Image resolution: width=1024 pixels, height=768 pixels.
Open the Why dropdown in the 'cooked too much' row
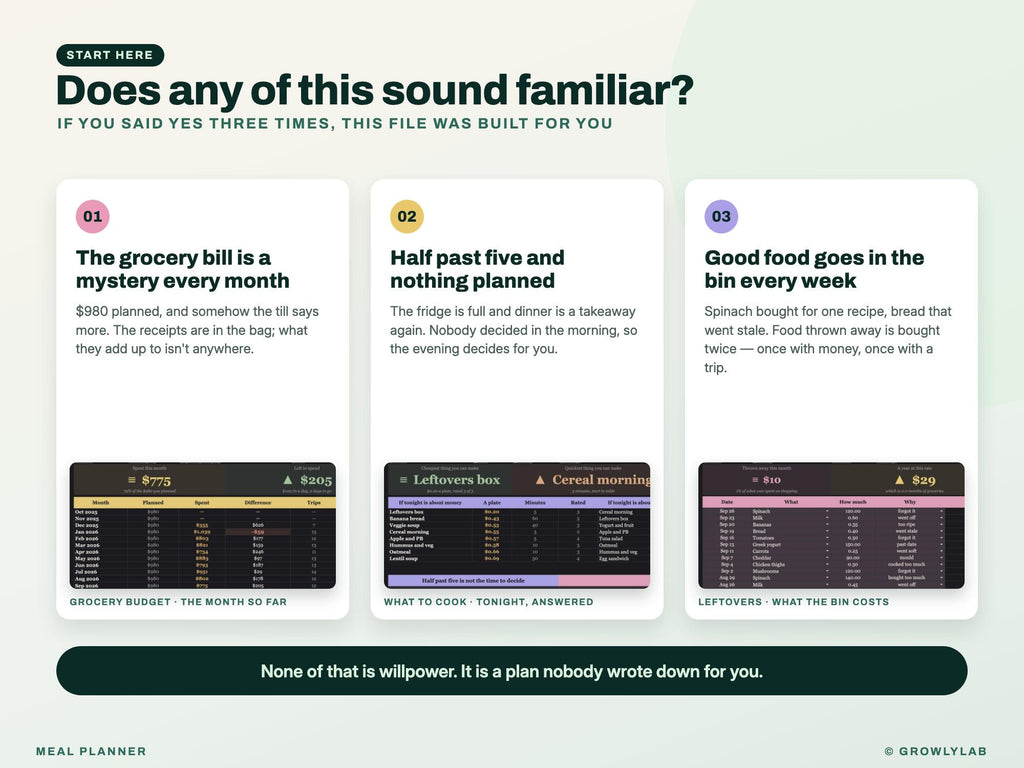941,564
